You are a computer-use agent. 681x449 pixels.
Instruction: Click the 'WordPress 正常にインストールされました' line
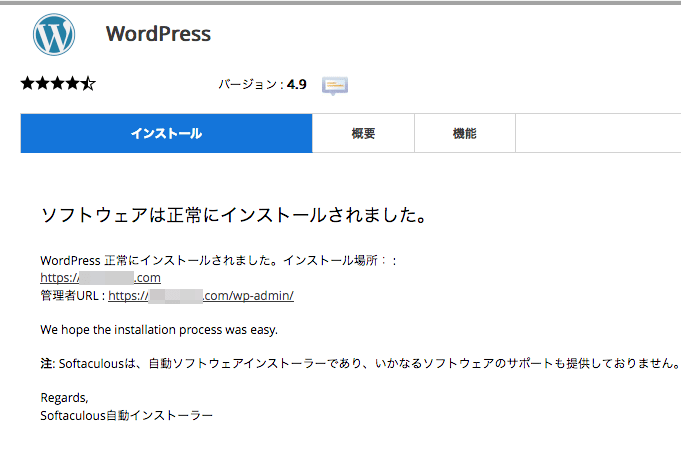pos(218,261)
